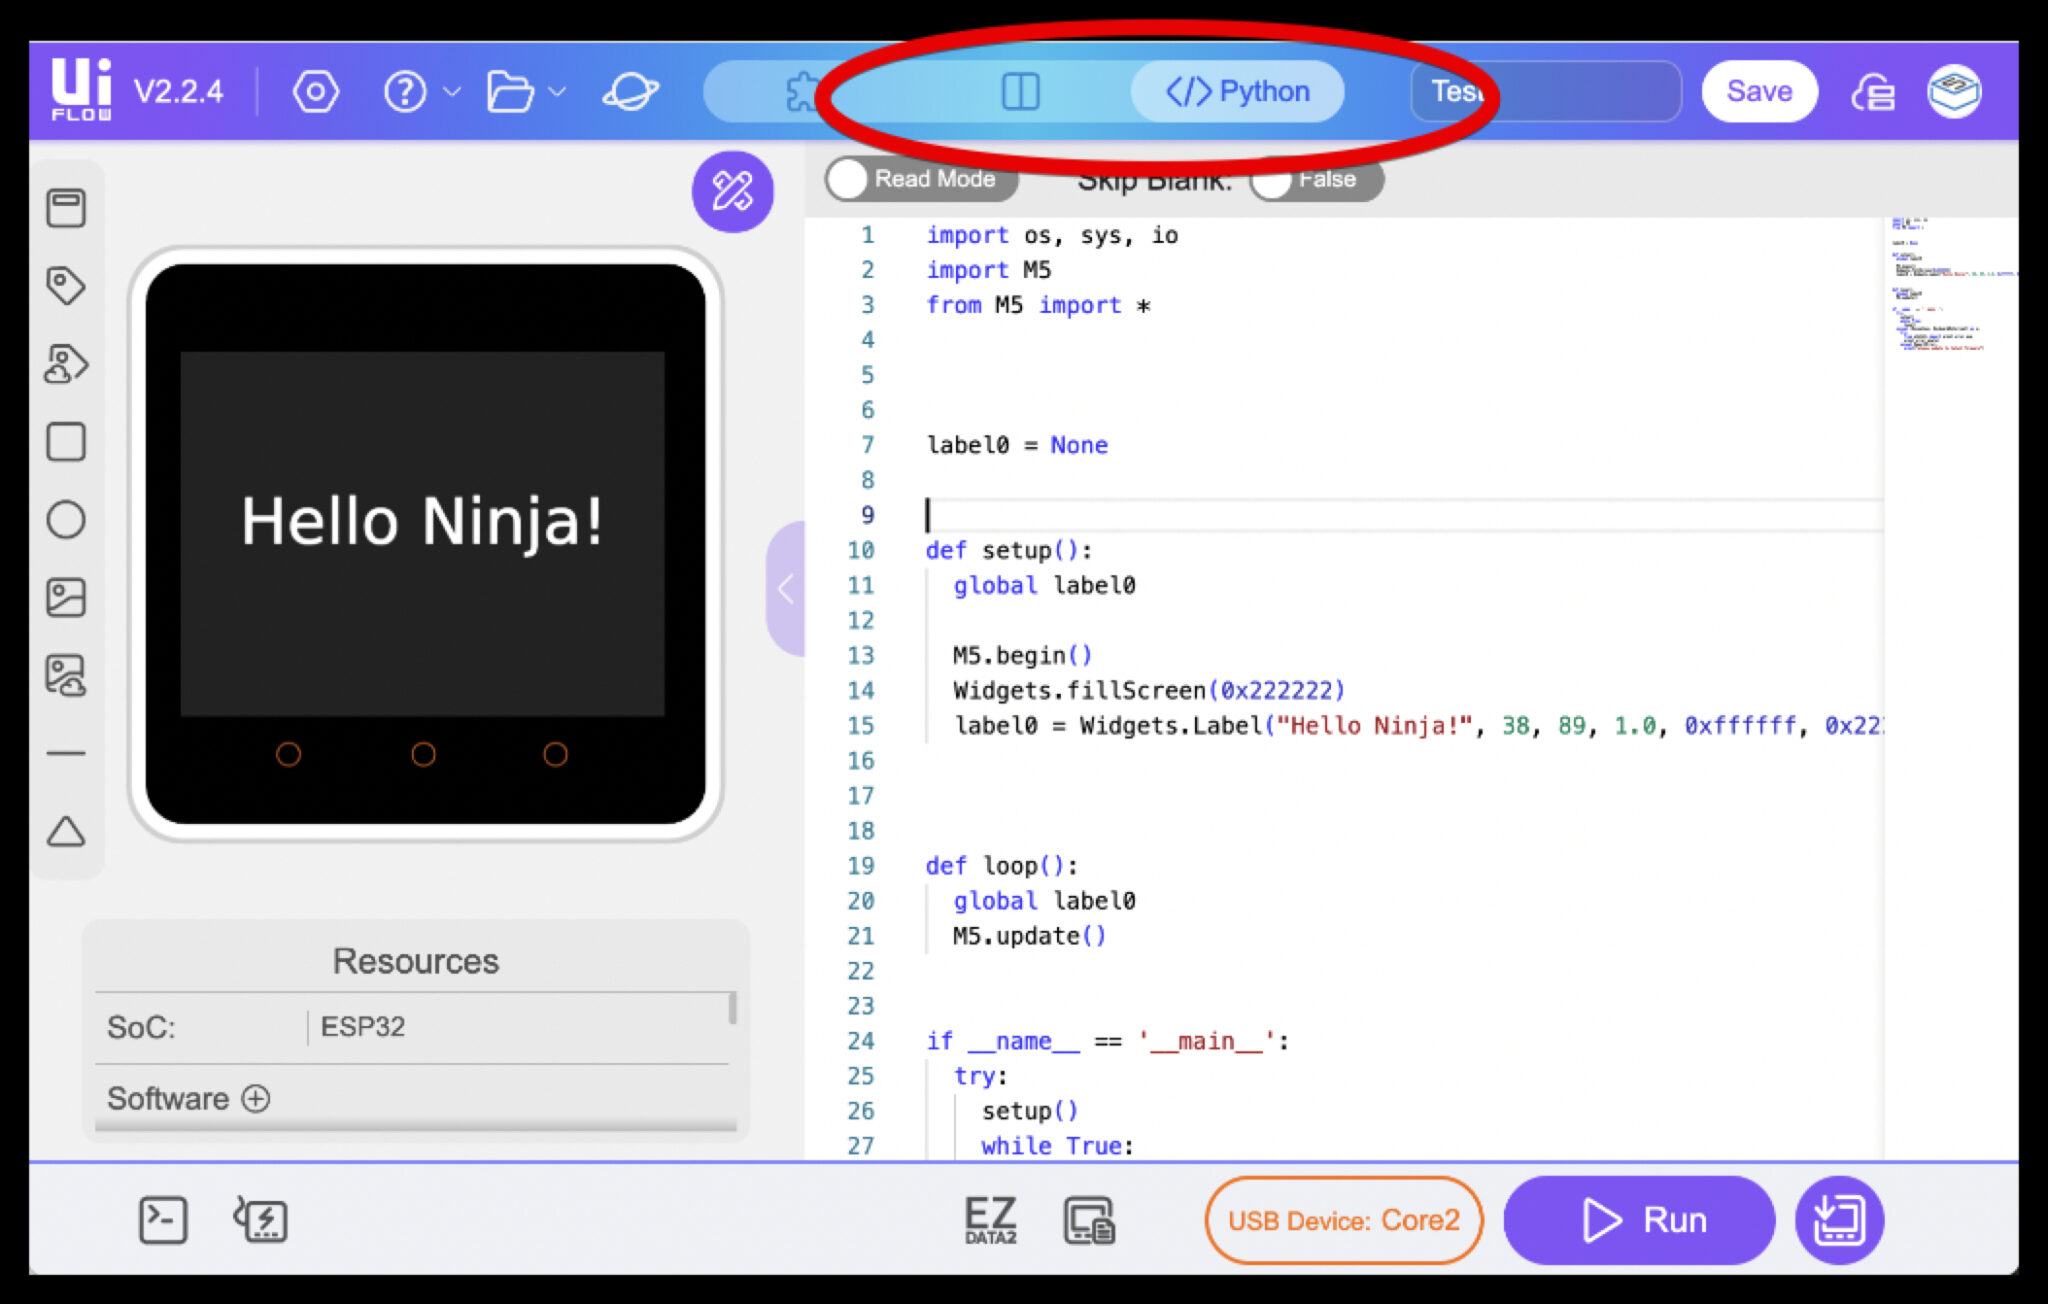
Task: Select the circle widget tool
Action: click(x=66, y=519)
